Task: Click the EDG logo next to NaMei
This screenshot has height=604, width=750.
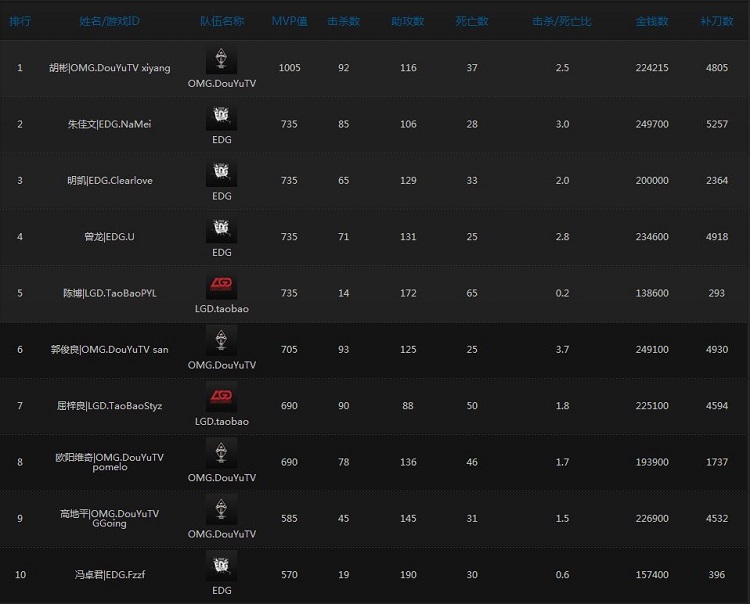Action: coord(221,117)
